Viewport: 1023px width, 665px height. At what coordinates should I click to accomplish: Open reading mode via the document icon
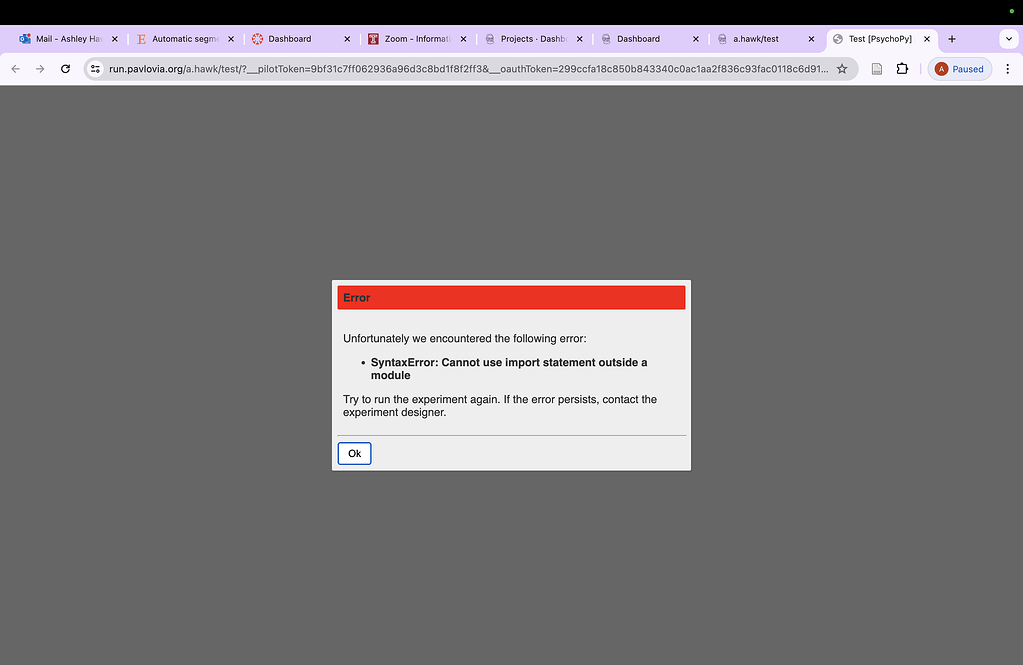(874, 68)
